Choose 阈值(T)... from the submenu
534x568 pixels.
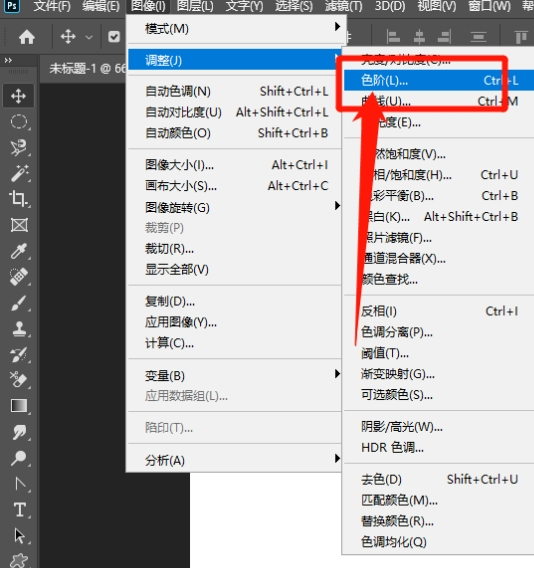(x=439, y=353)
